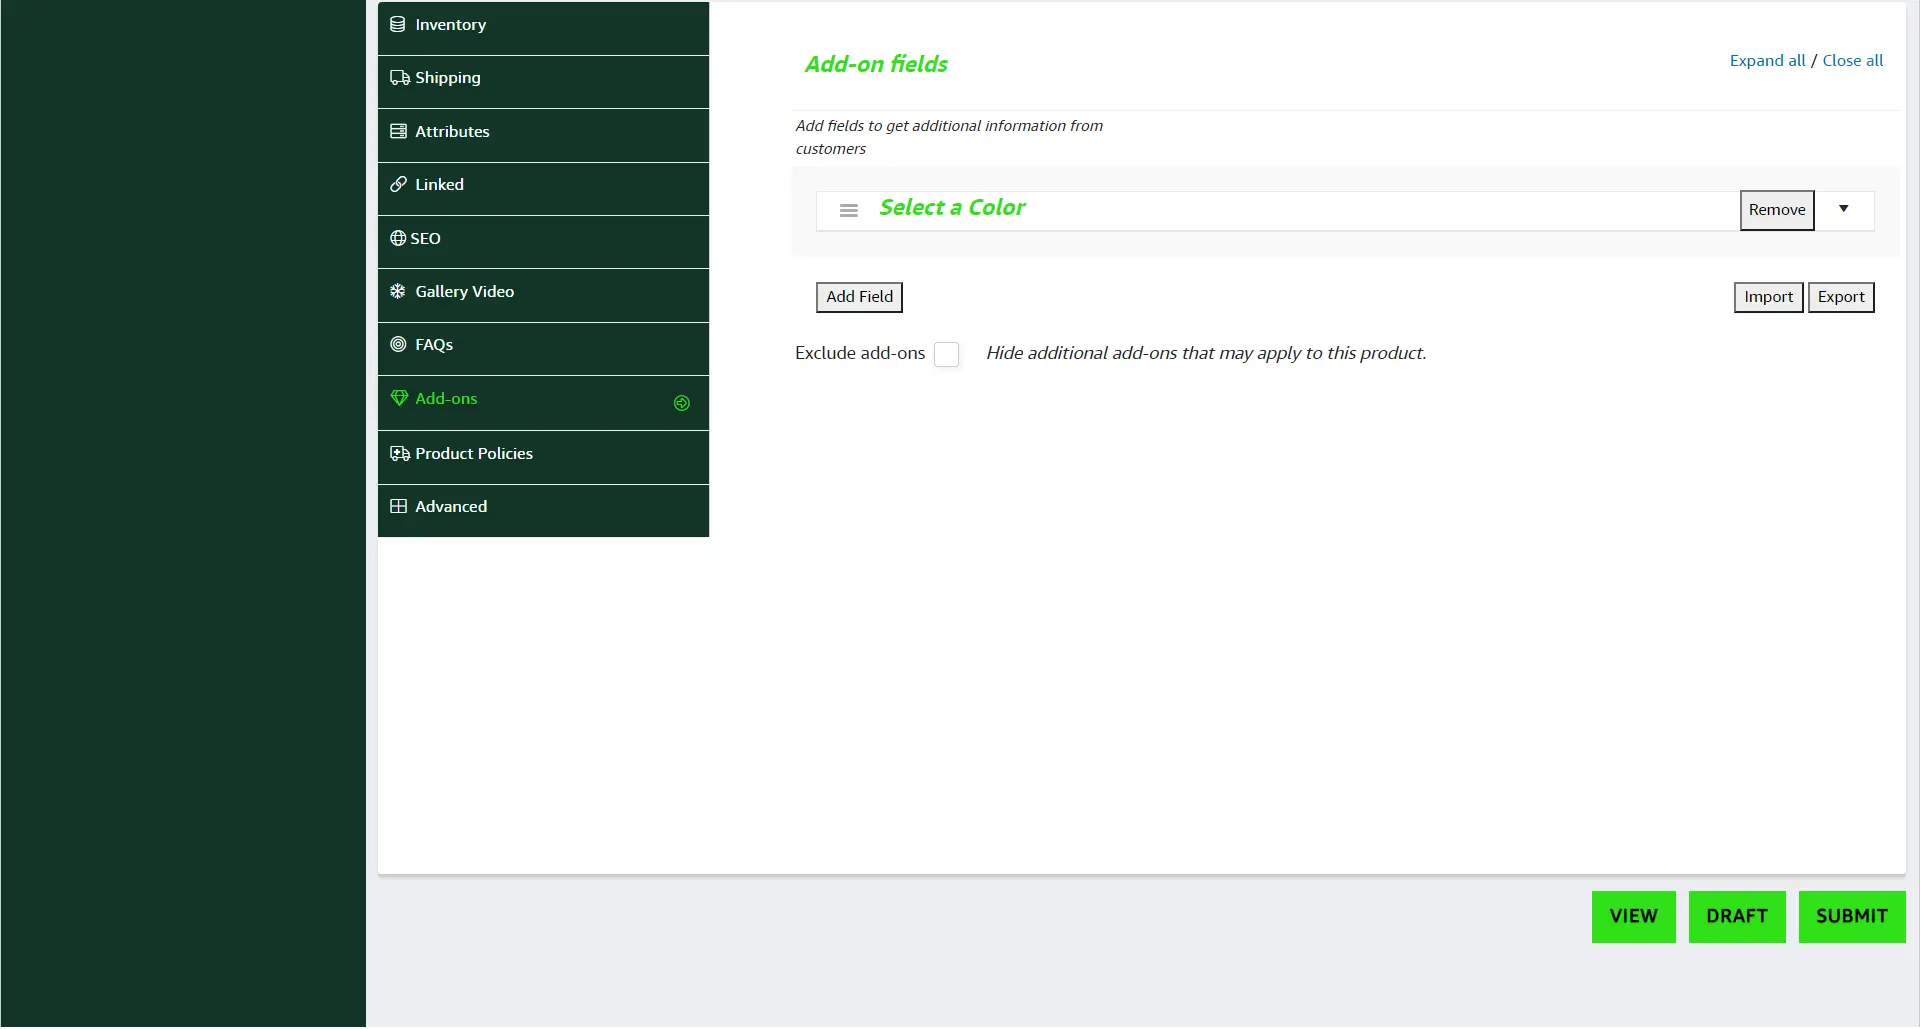Viewport: 1922px width, 1029px height.
Task: Click the Exclude add-ons label
Action: coord(860,354)
